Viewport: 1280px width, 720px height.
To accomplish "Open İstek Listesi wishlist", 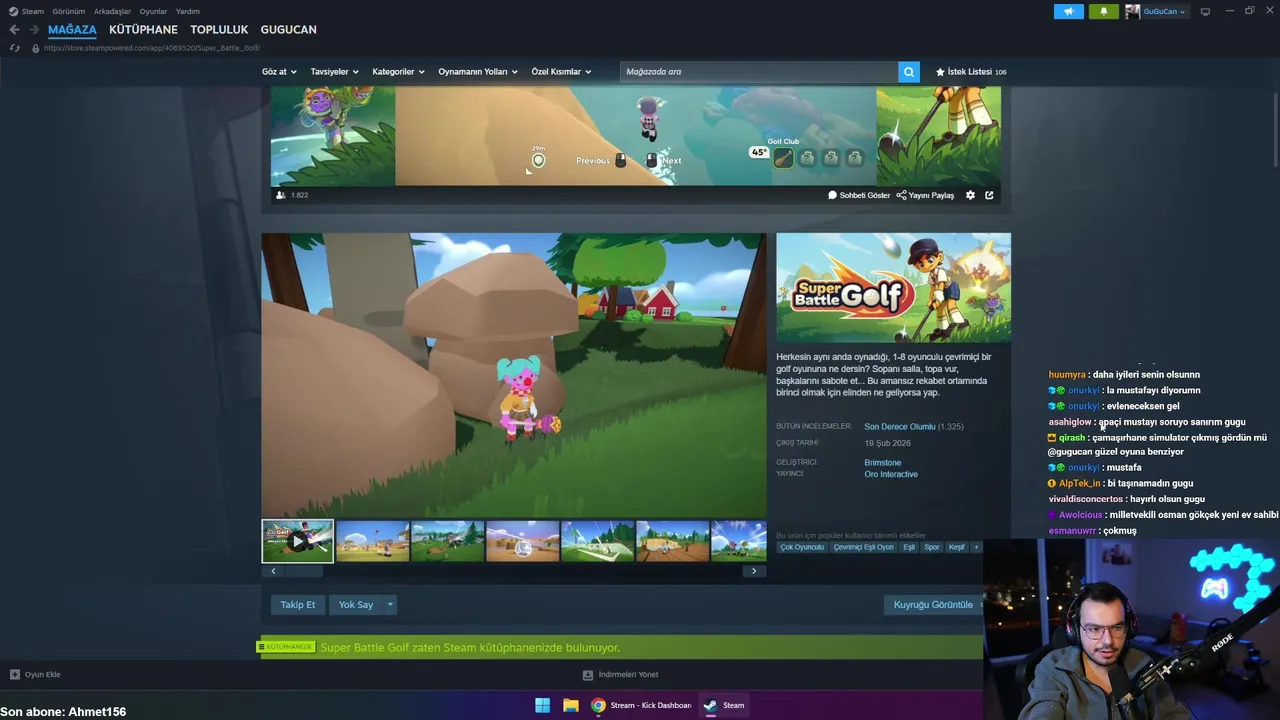I will click(971, 72).
